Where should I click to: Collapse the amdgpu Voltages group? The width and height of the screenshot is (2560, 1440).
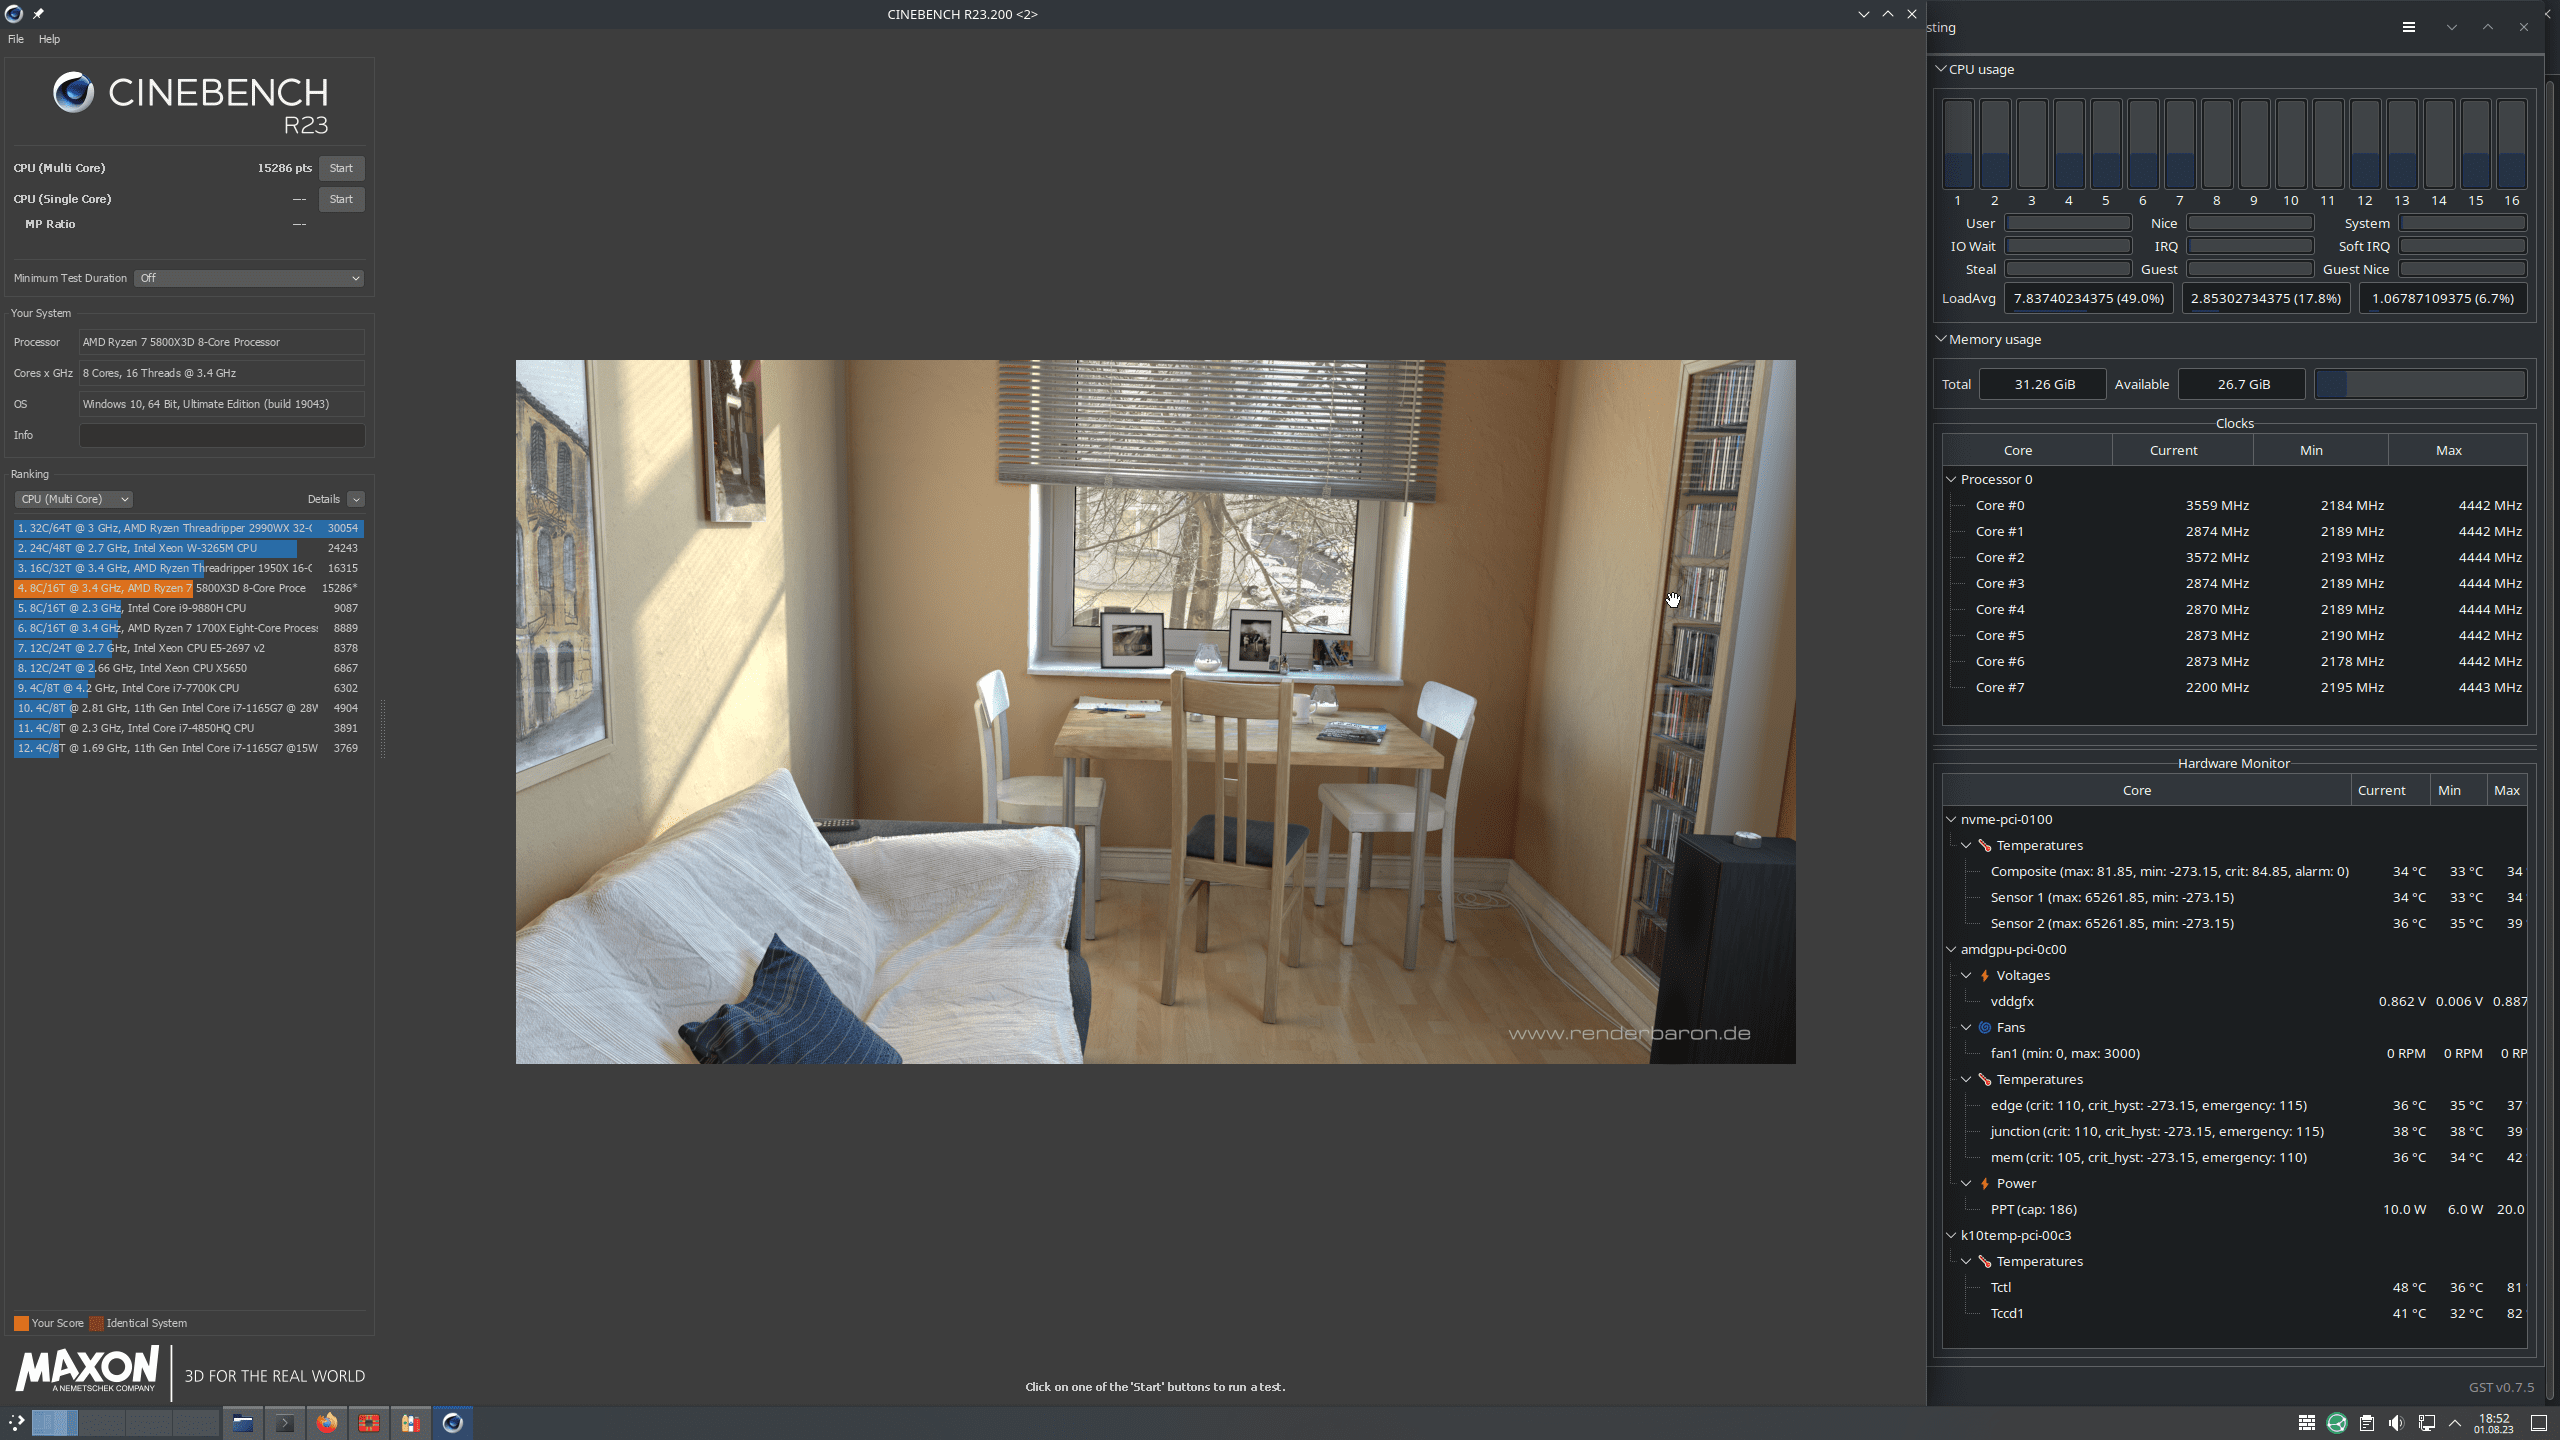(1966, 975)
